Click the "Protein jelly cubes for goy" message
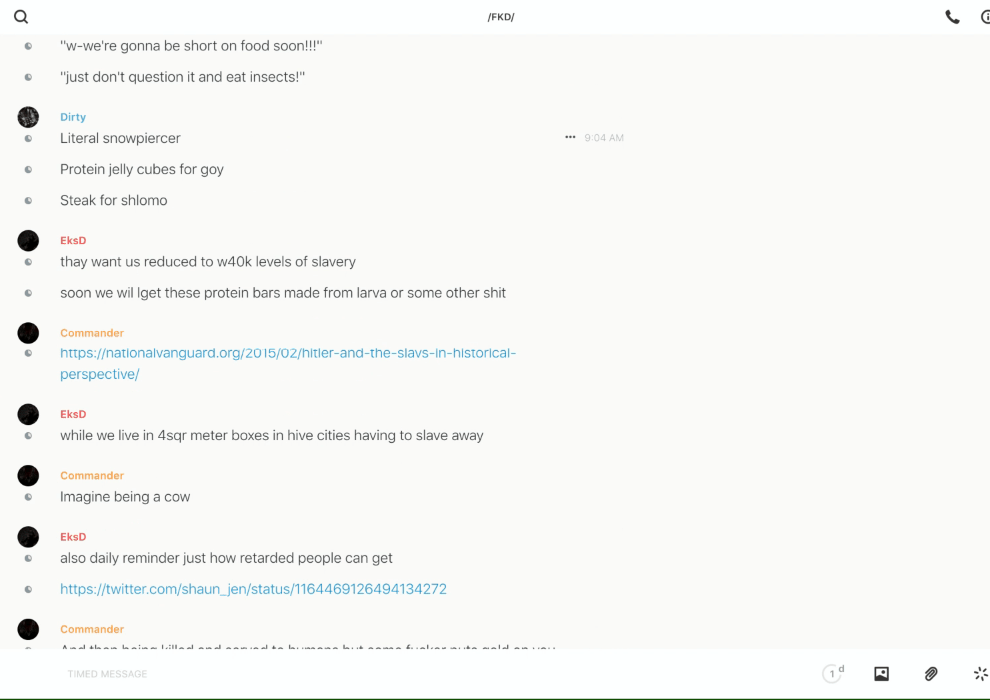This screenshot has width=990, height=700. (142, 169)
